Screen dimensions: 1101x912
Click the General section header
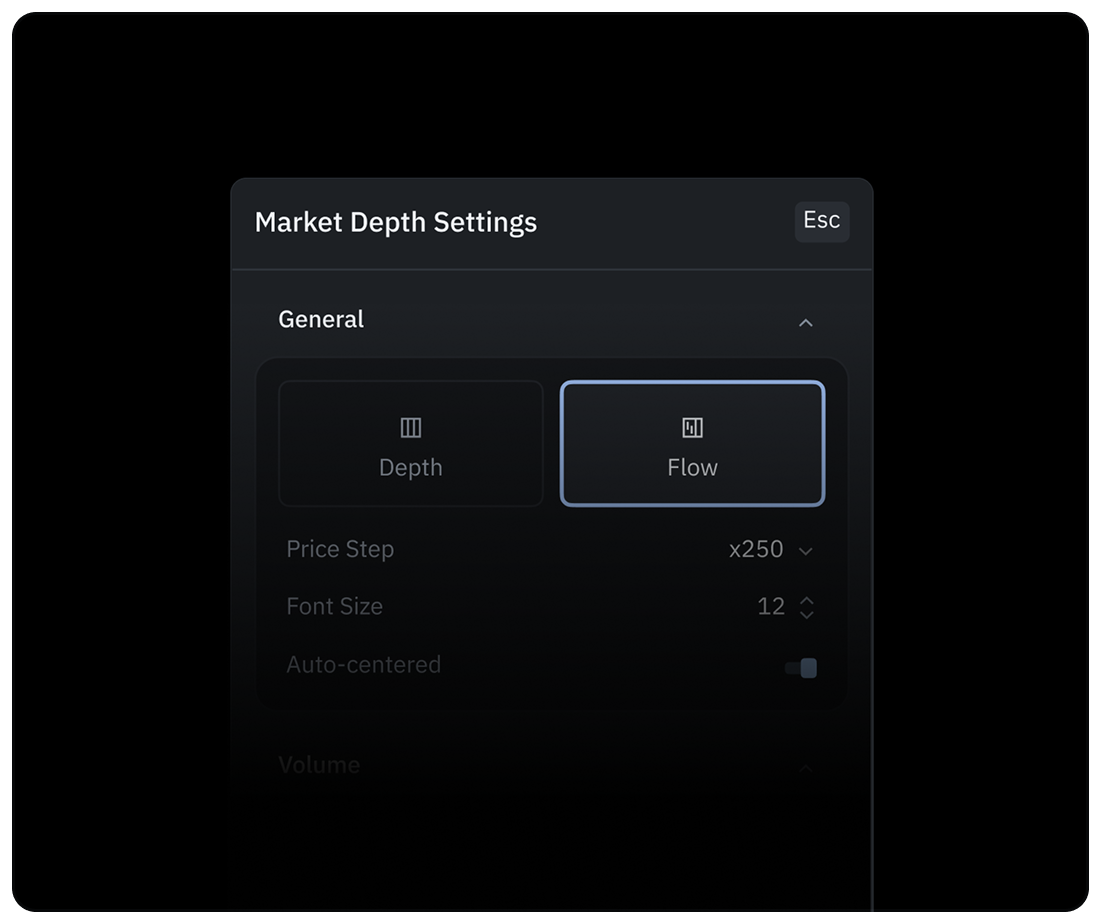[x=321, y=319]
